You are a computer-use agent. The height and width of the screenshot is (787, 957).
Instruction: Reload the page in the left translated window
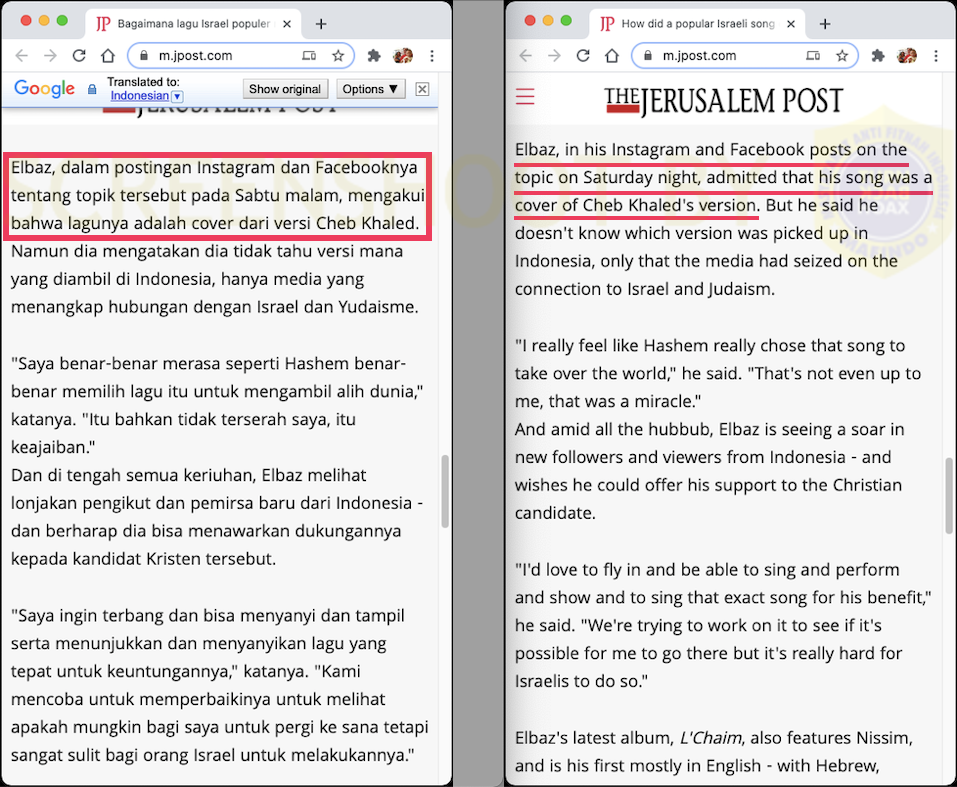79,56
